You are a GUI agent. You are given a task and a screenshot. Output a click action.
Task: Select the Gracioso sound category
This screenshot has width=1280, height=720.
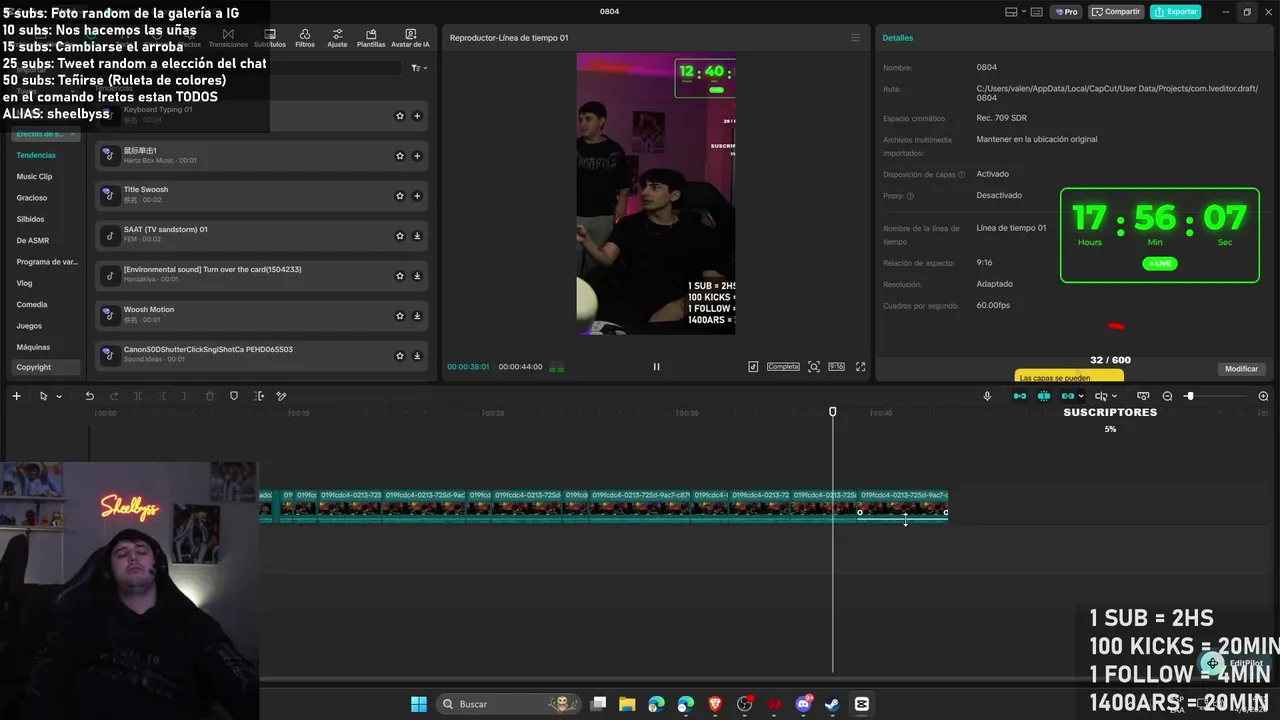[32, 198]
